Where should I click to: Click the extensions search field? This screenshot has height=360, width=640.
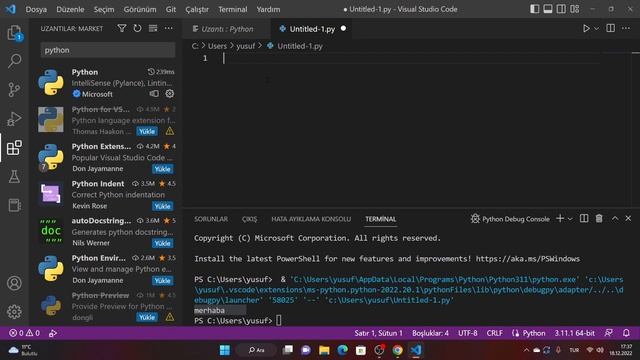pyautogui.click(x=108, y=50)
